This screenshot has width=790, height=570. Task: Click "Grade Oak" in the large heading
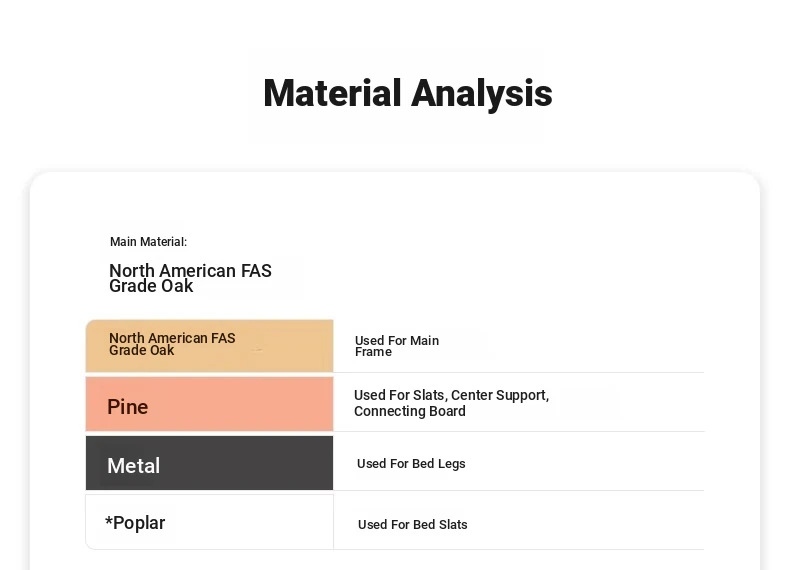pyautogui.click(x=151, y=287)
